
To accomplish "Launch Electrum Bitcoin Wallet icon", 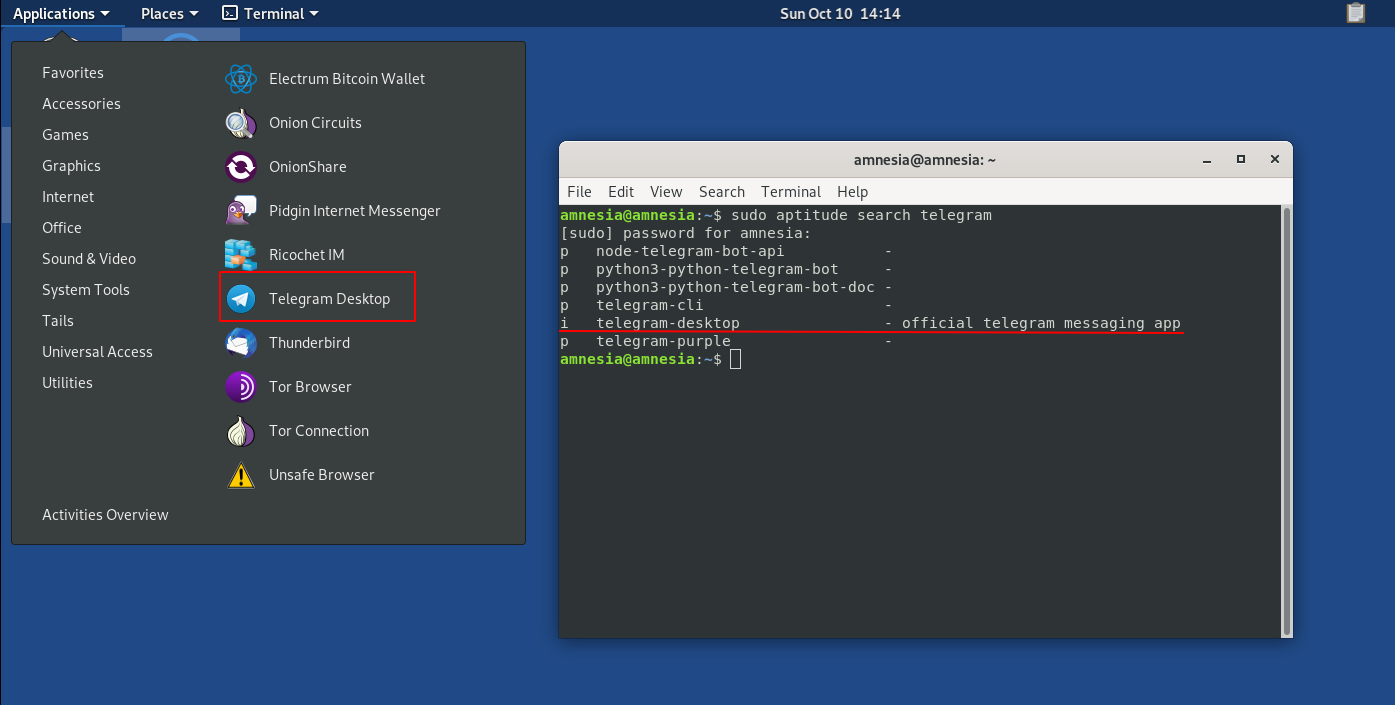I will [x=241, y=79].
